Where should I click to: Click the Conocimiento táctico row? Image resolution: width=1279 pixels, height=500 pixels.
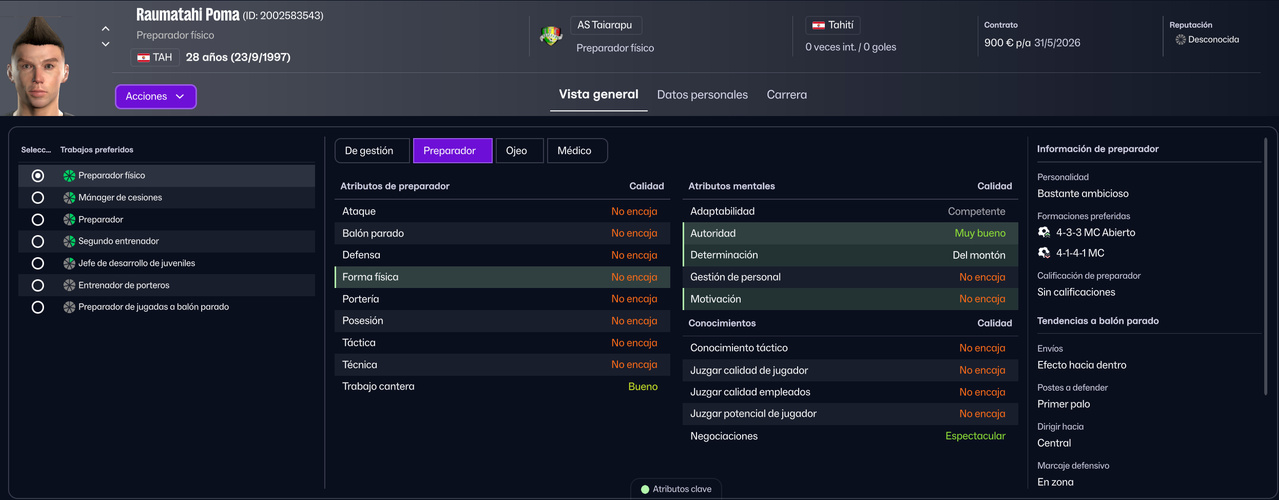pos(849,348)
